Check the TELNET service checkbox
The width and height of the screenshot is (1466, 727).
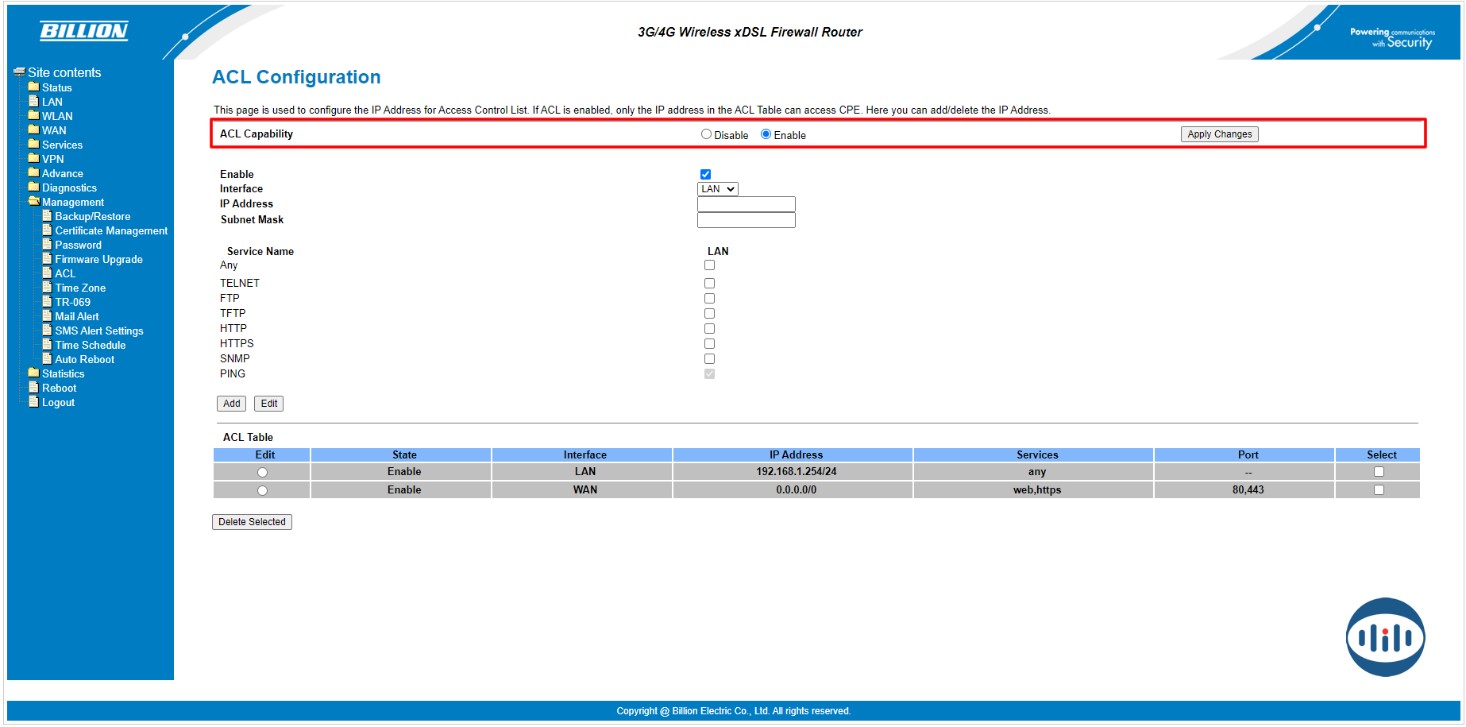(x=709, y=283)
